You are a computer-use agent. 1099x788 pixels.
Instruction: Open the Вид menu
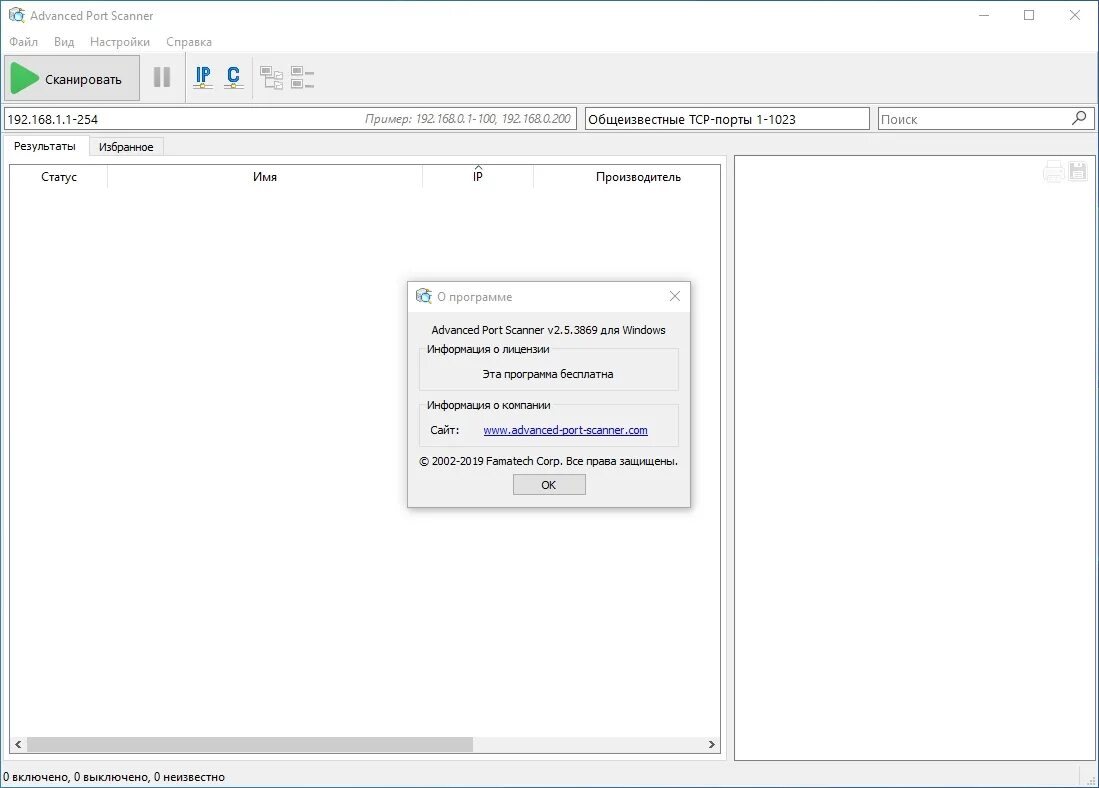[64, 41]
